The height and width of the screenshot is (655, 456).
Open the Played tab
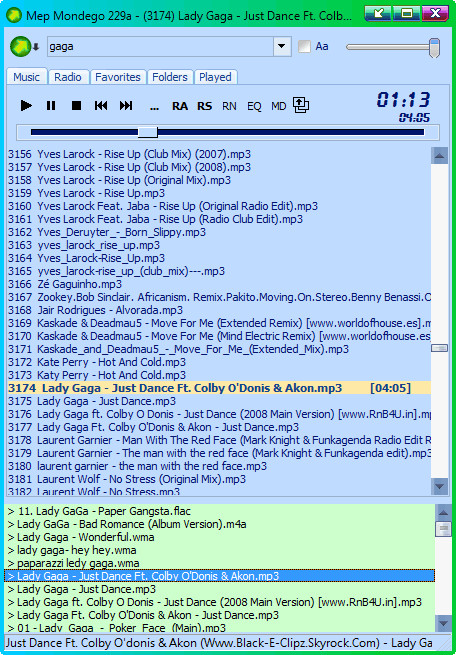[215, 77]
